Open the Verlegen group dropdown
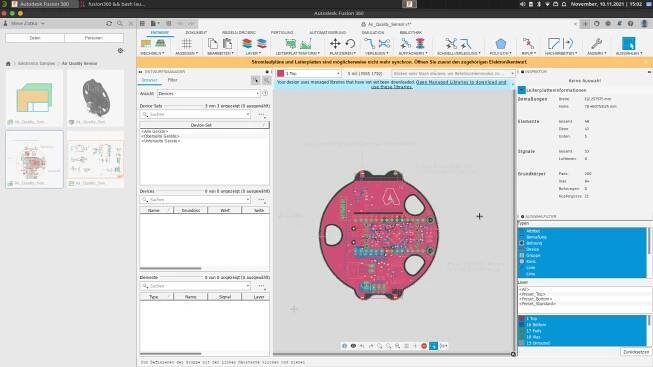The image size is (653, 367). 376,53
